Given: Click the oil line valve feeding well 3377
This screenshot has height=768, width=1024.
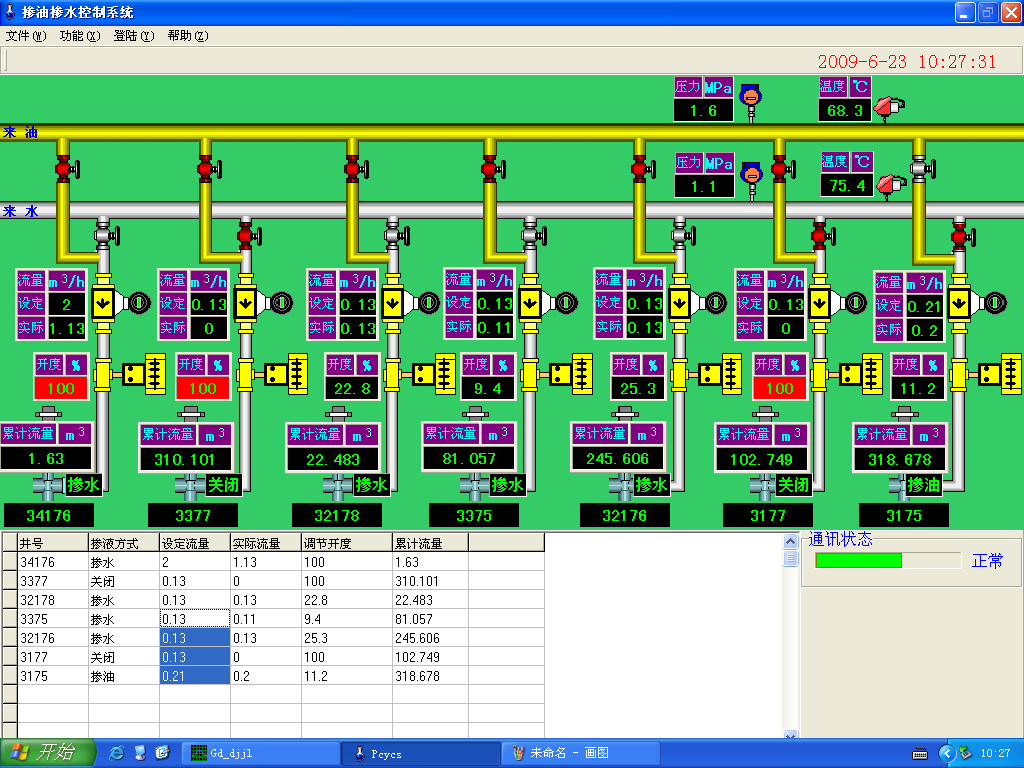Looking at the screenshot, I should point(208,169).
